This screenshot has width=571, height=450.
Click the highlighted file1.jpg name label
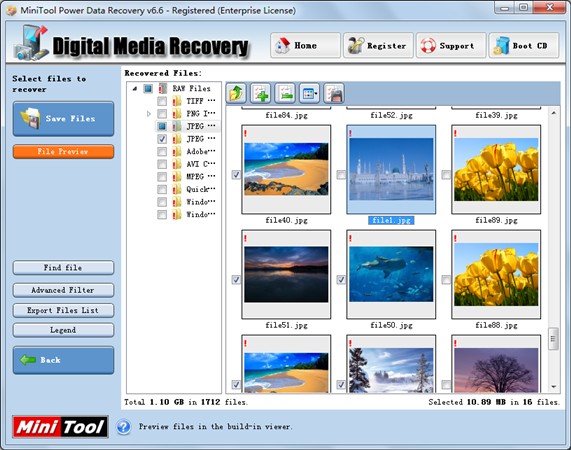pos(391,220)
